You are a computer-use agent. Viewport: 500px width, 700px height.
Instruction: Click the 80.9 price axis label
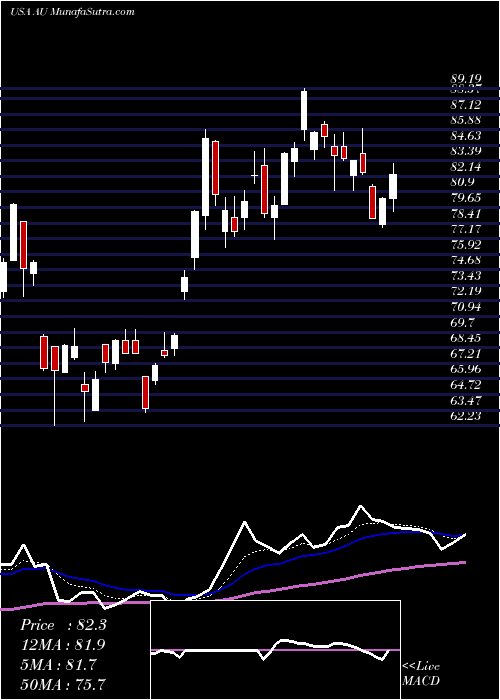(462, 182)
